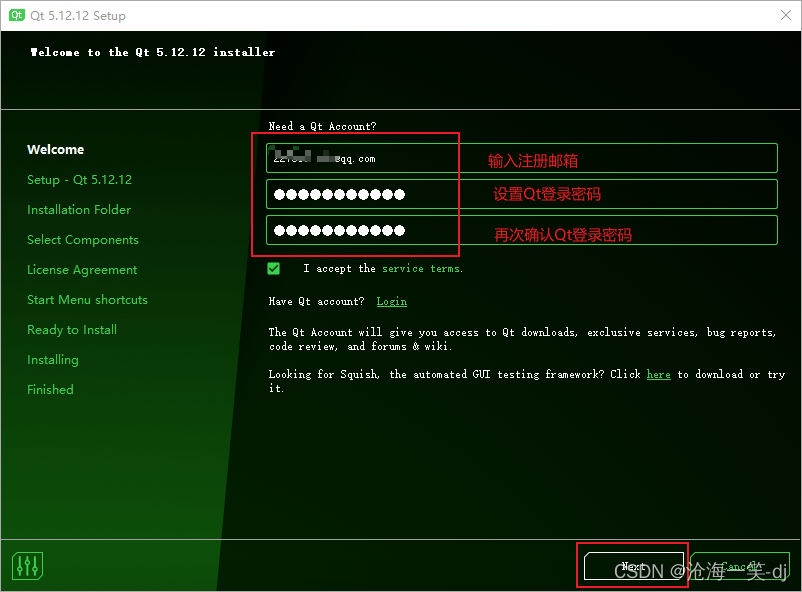Select 'Installation Folder' step
802x592 pixels.
[79, 209]
